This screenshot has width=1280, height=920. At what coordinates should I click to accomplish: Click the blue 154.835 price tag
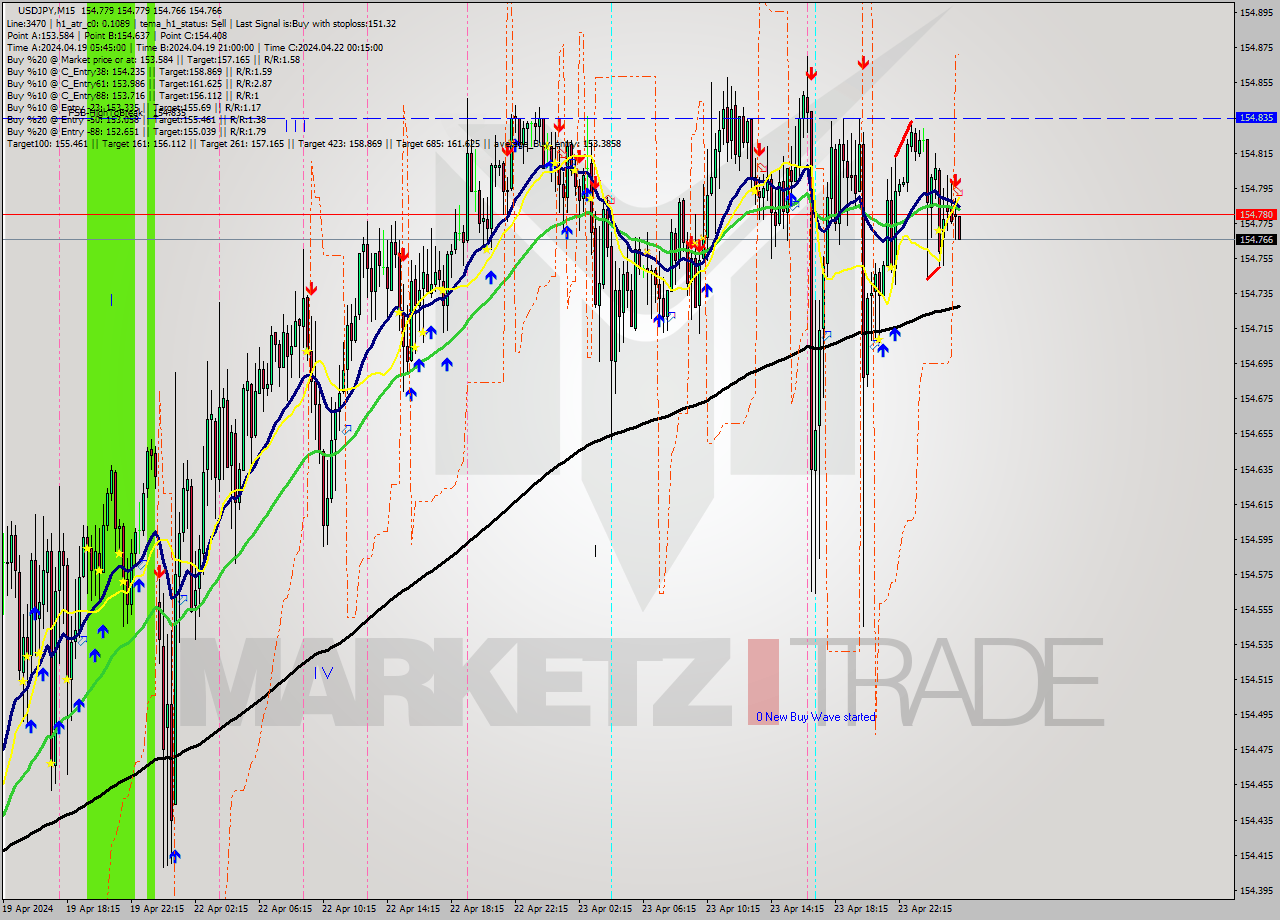(1256, 117)
